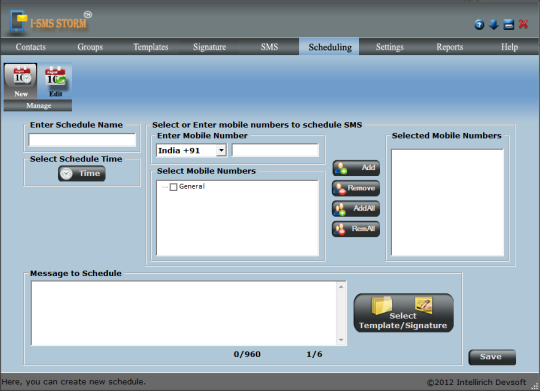Click the Time button to set schedule
Screen dimensions: 540x391
point(82,174)
